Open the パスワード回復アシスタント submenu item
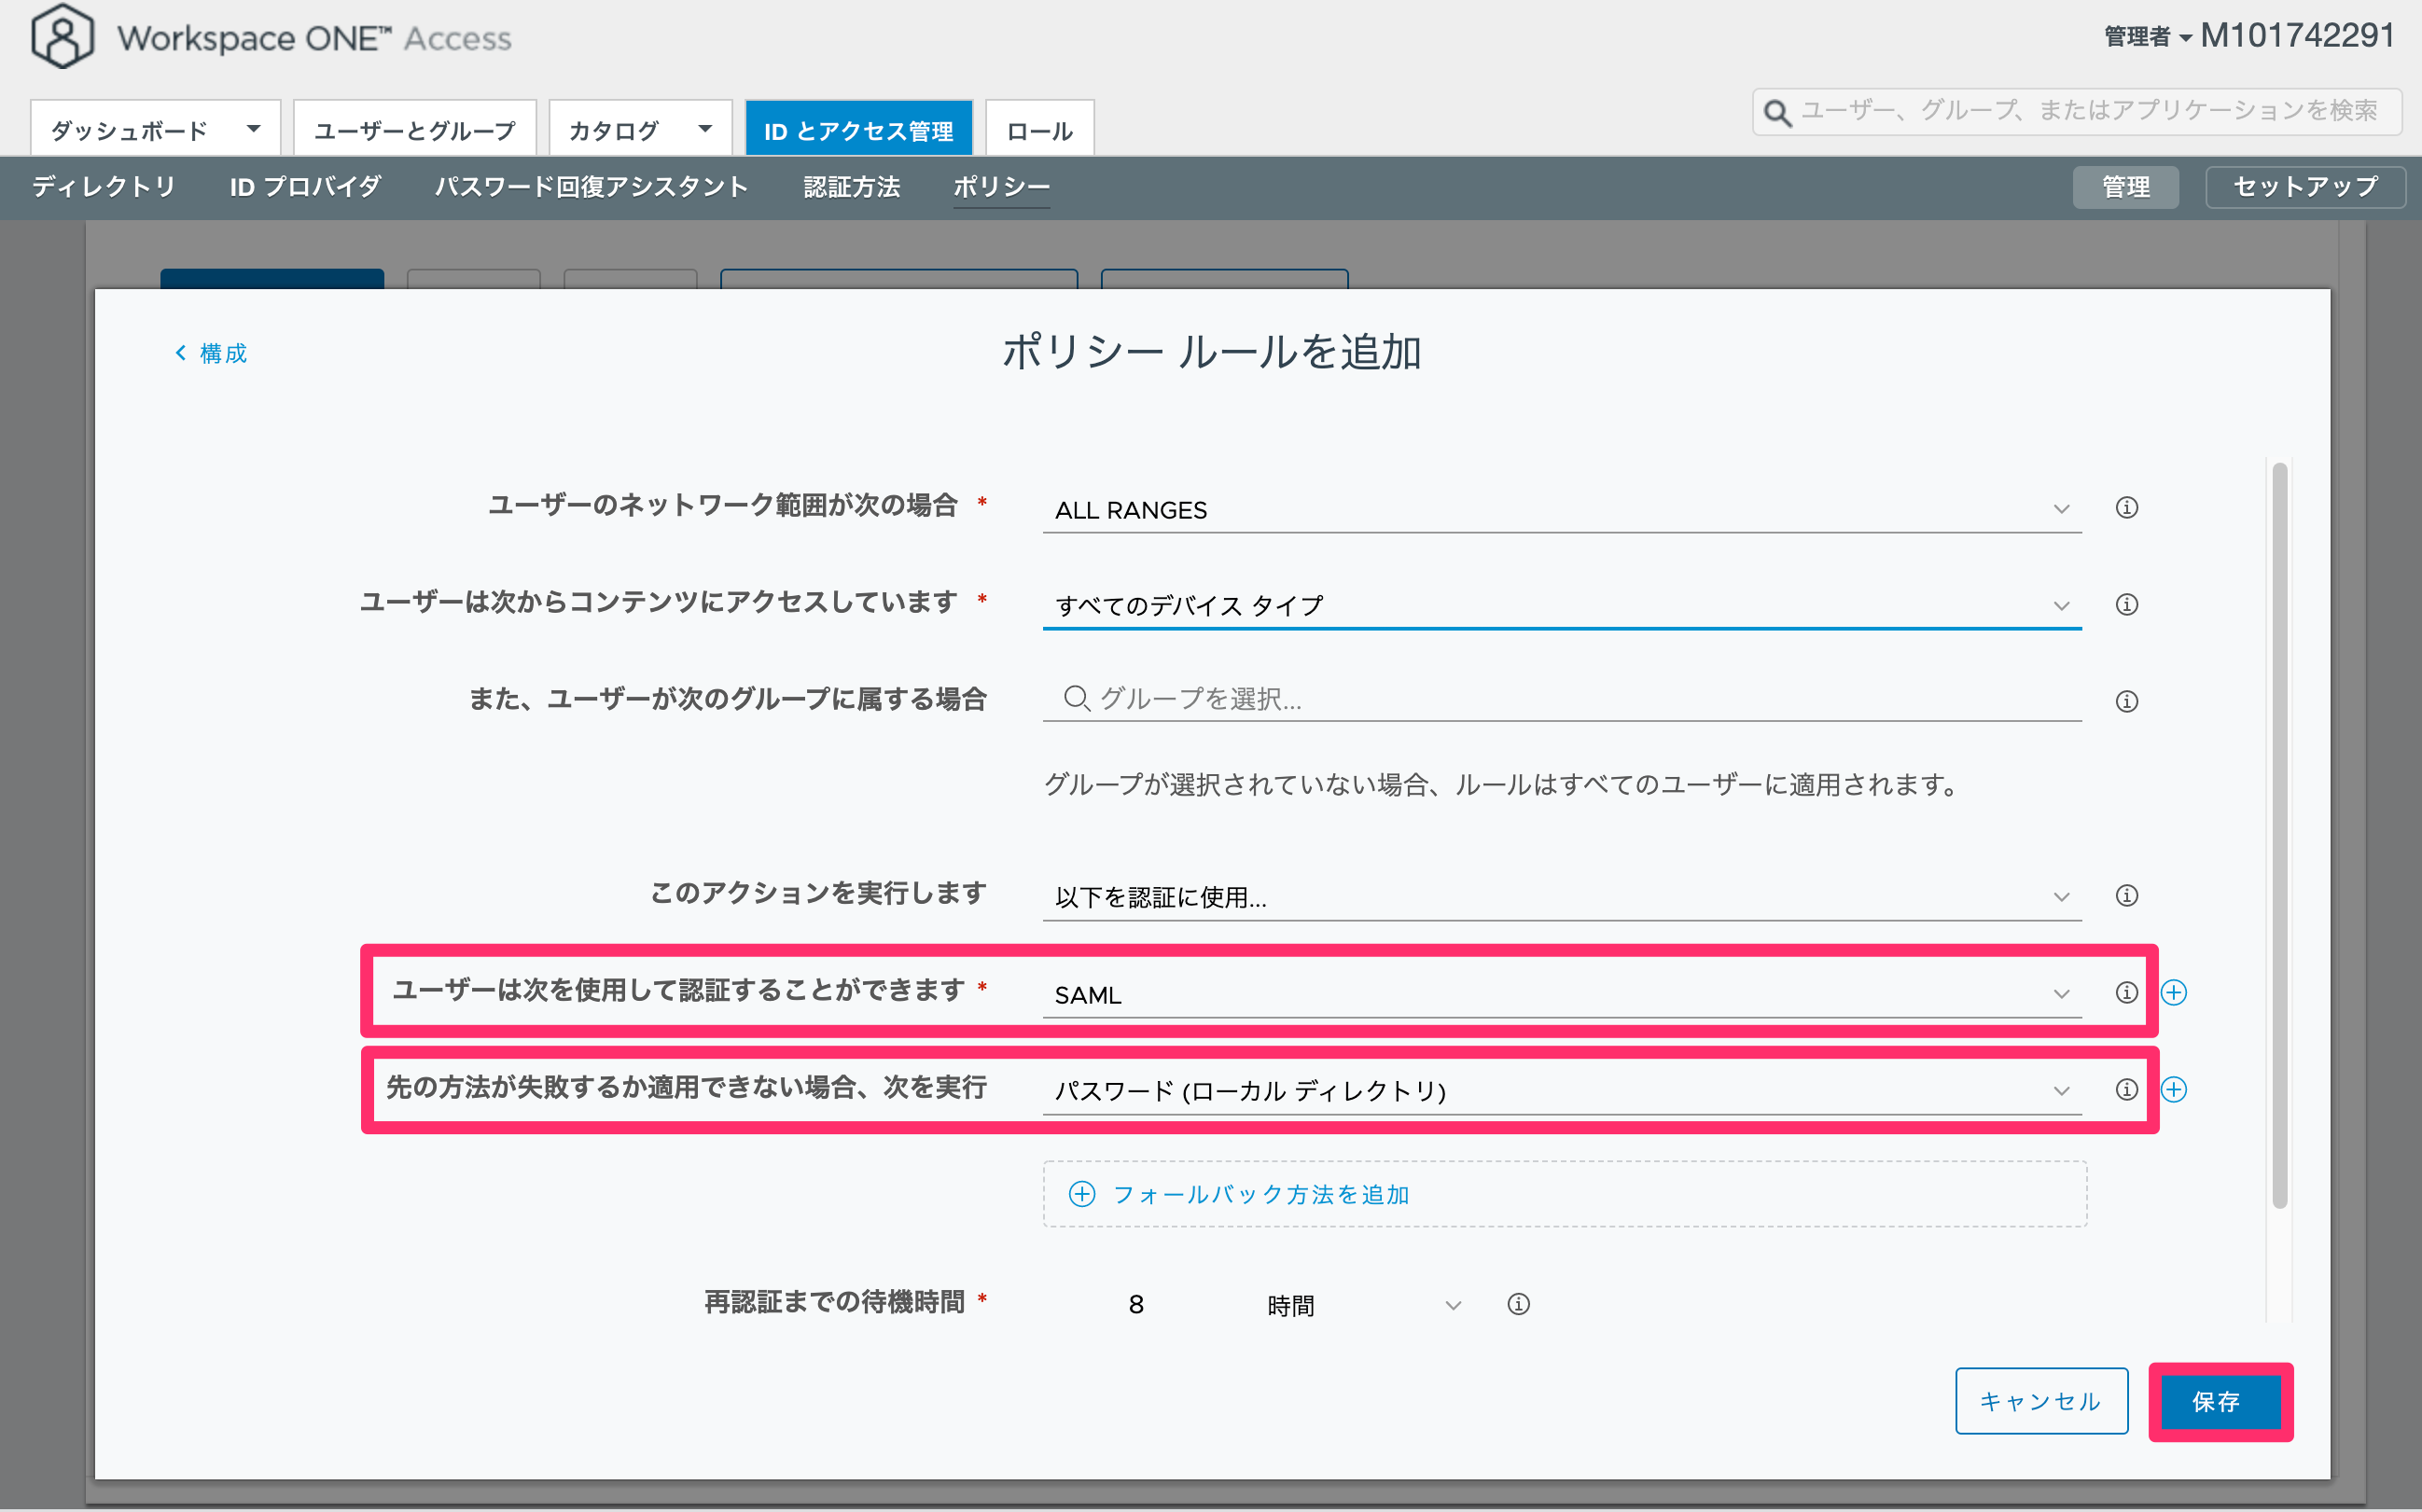 pyautogui.click(x=591, y=187)
